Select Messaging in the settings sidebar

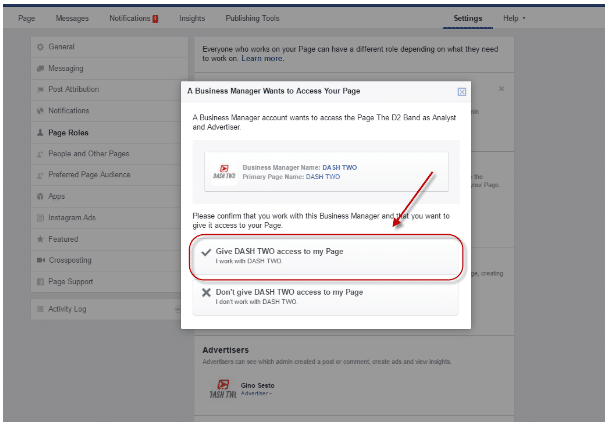109,68
